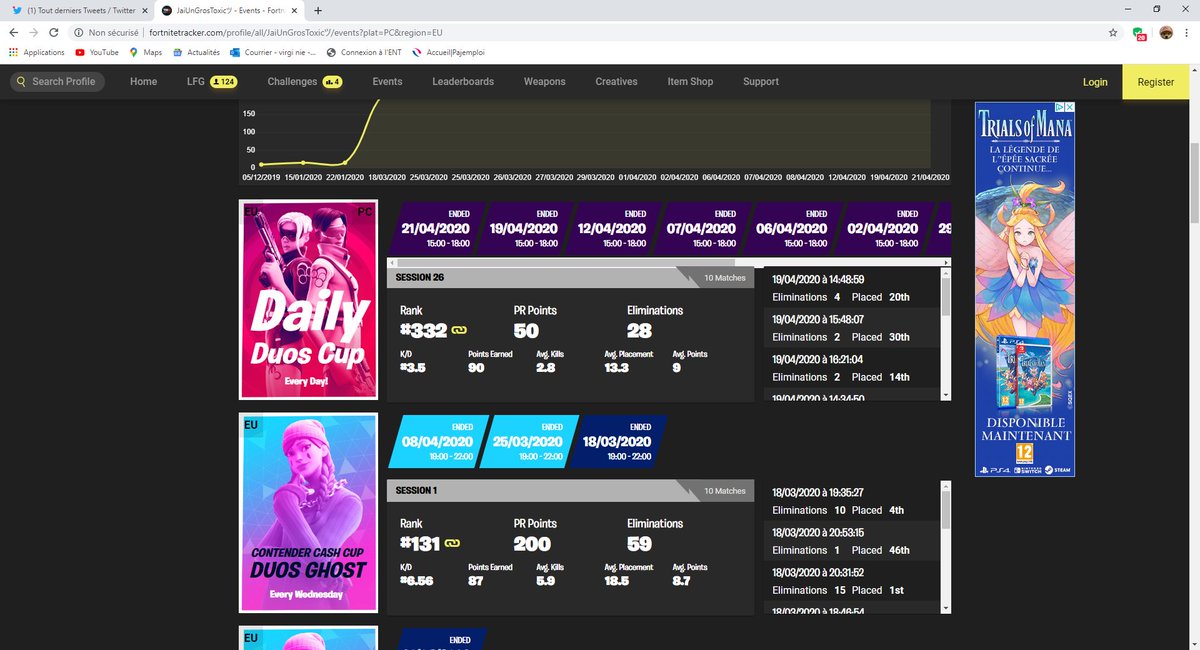Open the Daily Duos Cup thumbnail
The height and width of the screenshot is (650, 1200).
tap(308, 301)
